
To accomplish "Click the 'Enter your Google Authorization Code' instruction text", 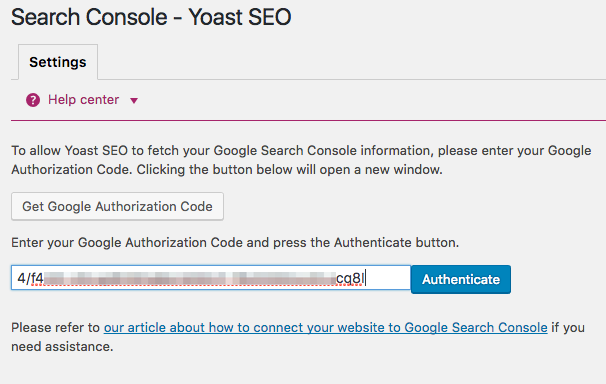I will point(235,243).
